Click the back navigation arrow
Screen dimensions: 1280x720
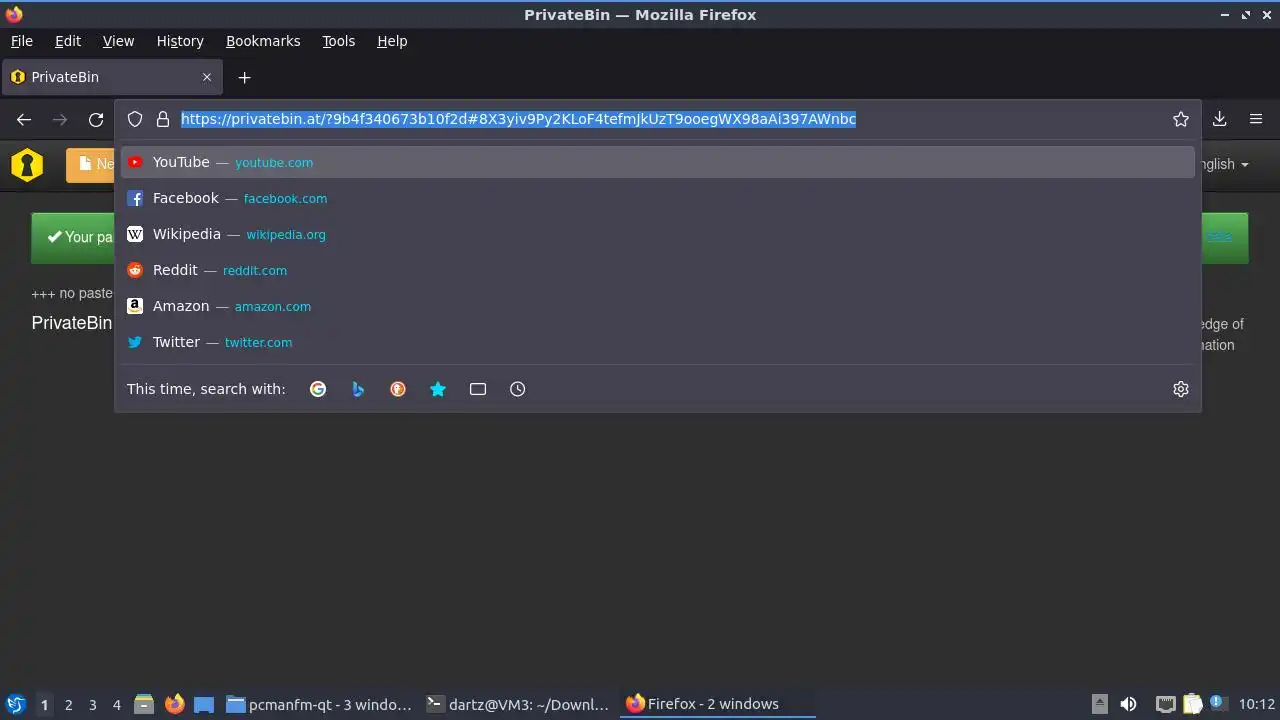coord(24,119)
